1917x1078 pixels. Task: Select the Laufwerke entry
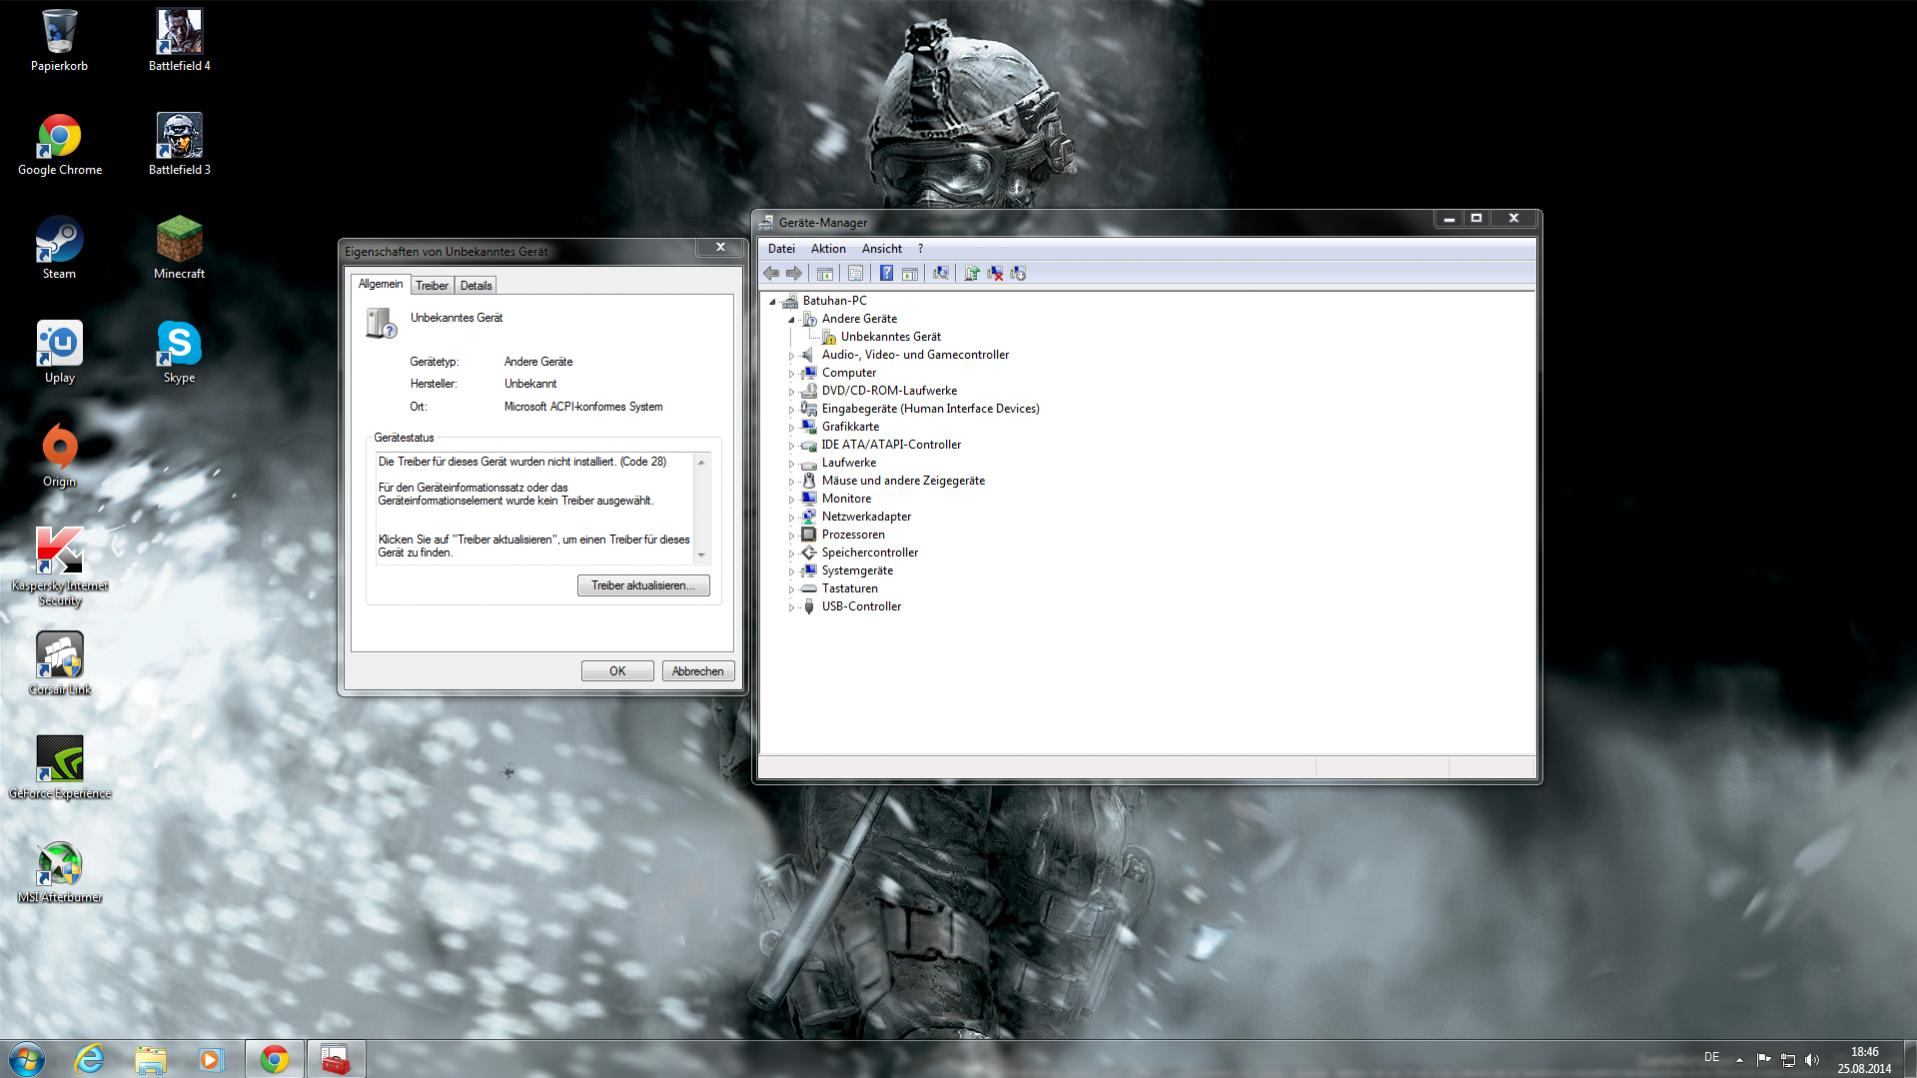click(x=848, y=463)
